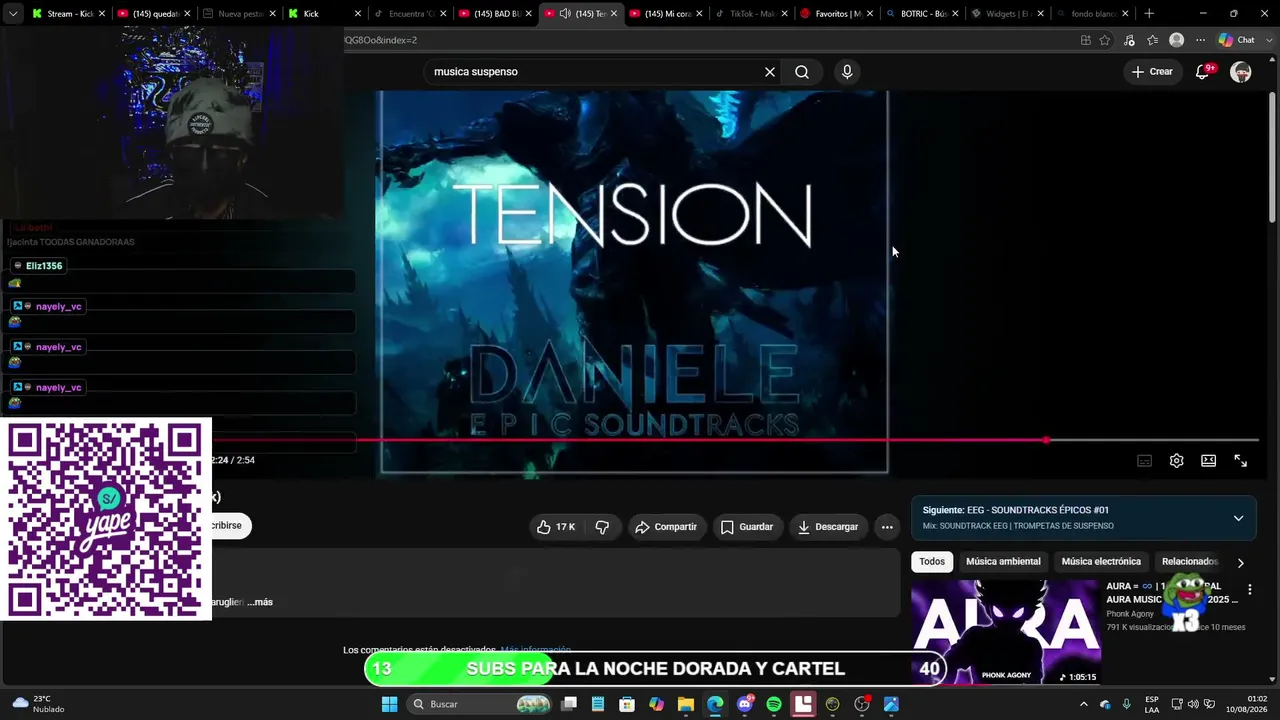Open Edge settings and more menu
1280x720 pixels.
point(1201,40)
